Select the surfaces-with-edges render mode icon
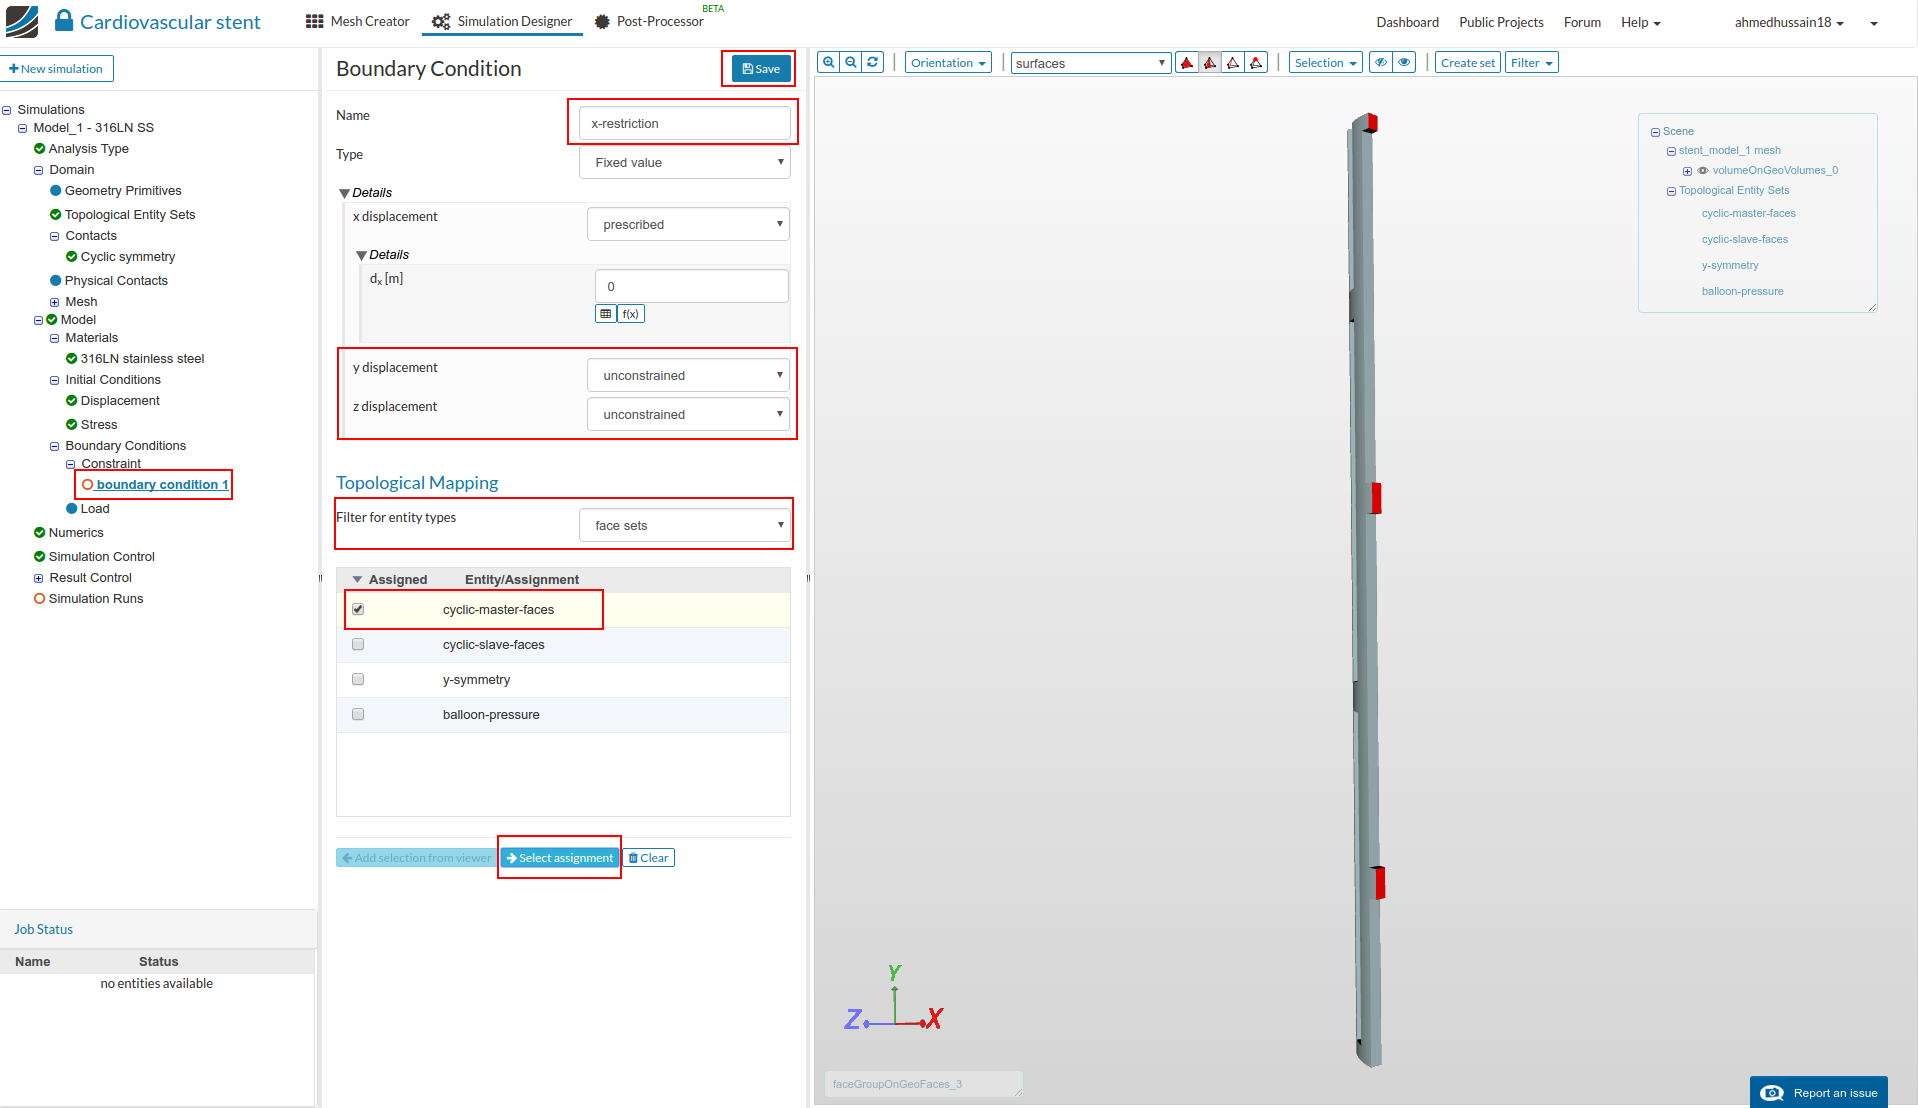 point(1210,63)
